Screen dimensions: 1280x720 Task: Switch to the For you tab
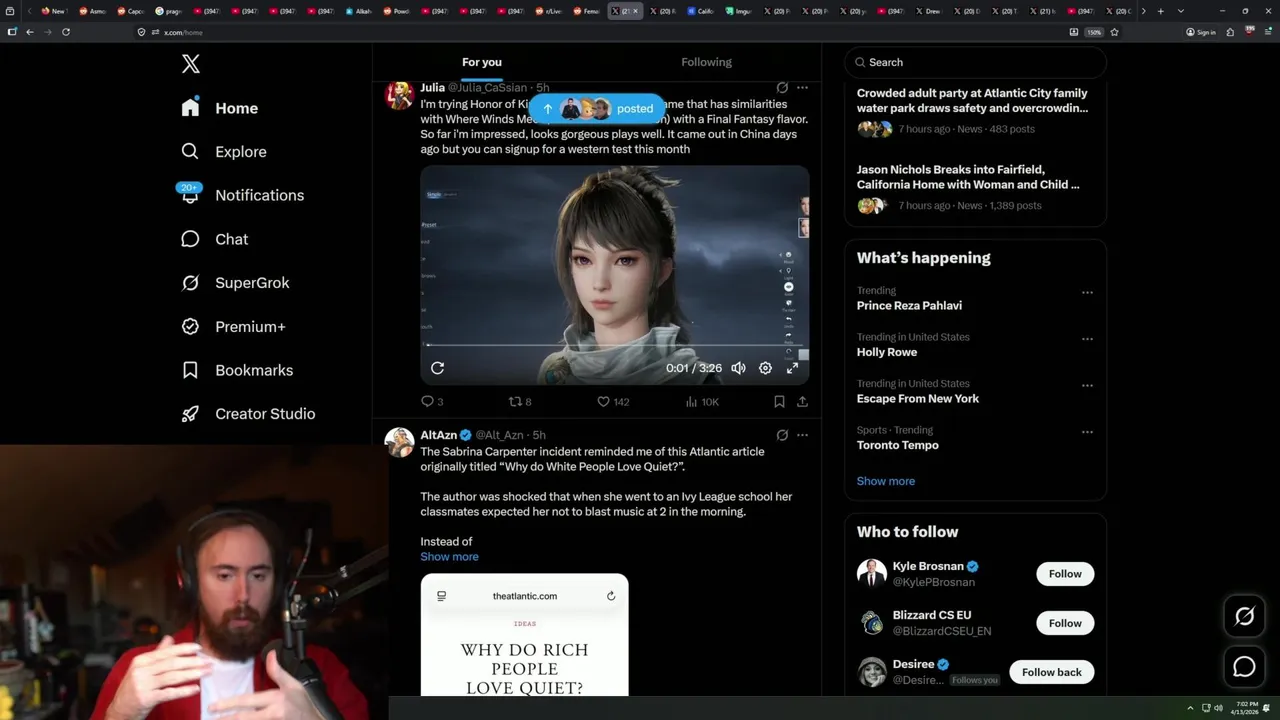482,62
